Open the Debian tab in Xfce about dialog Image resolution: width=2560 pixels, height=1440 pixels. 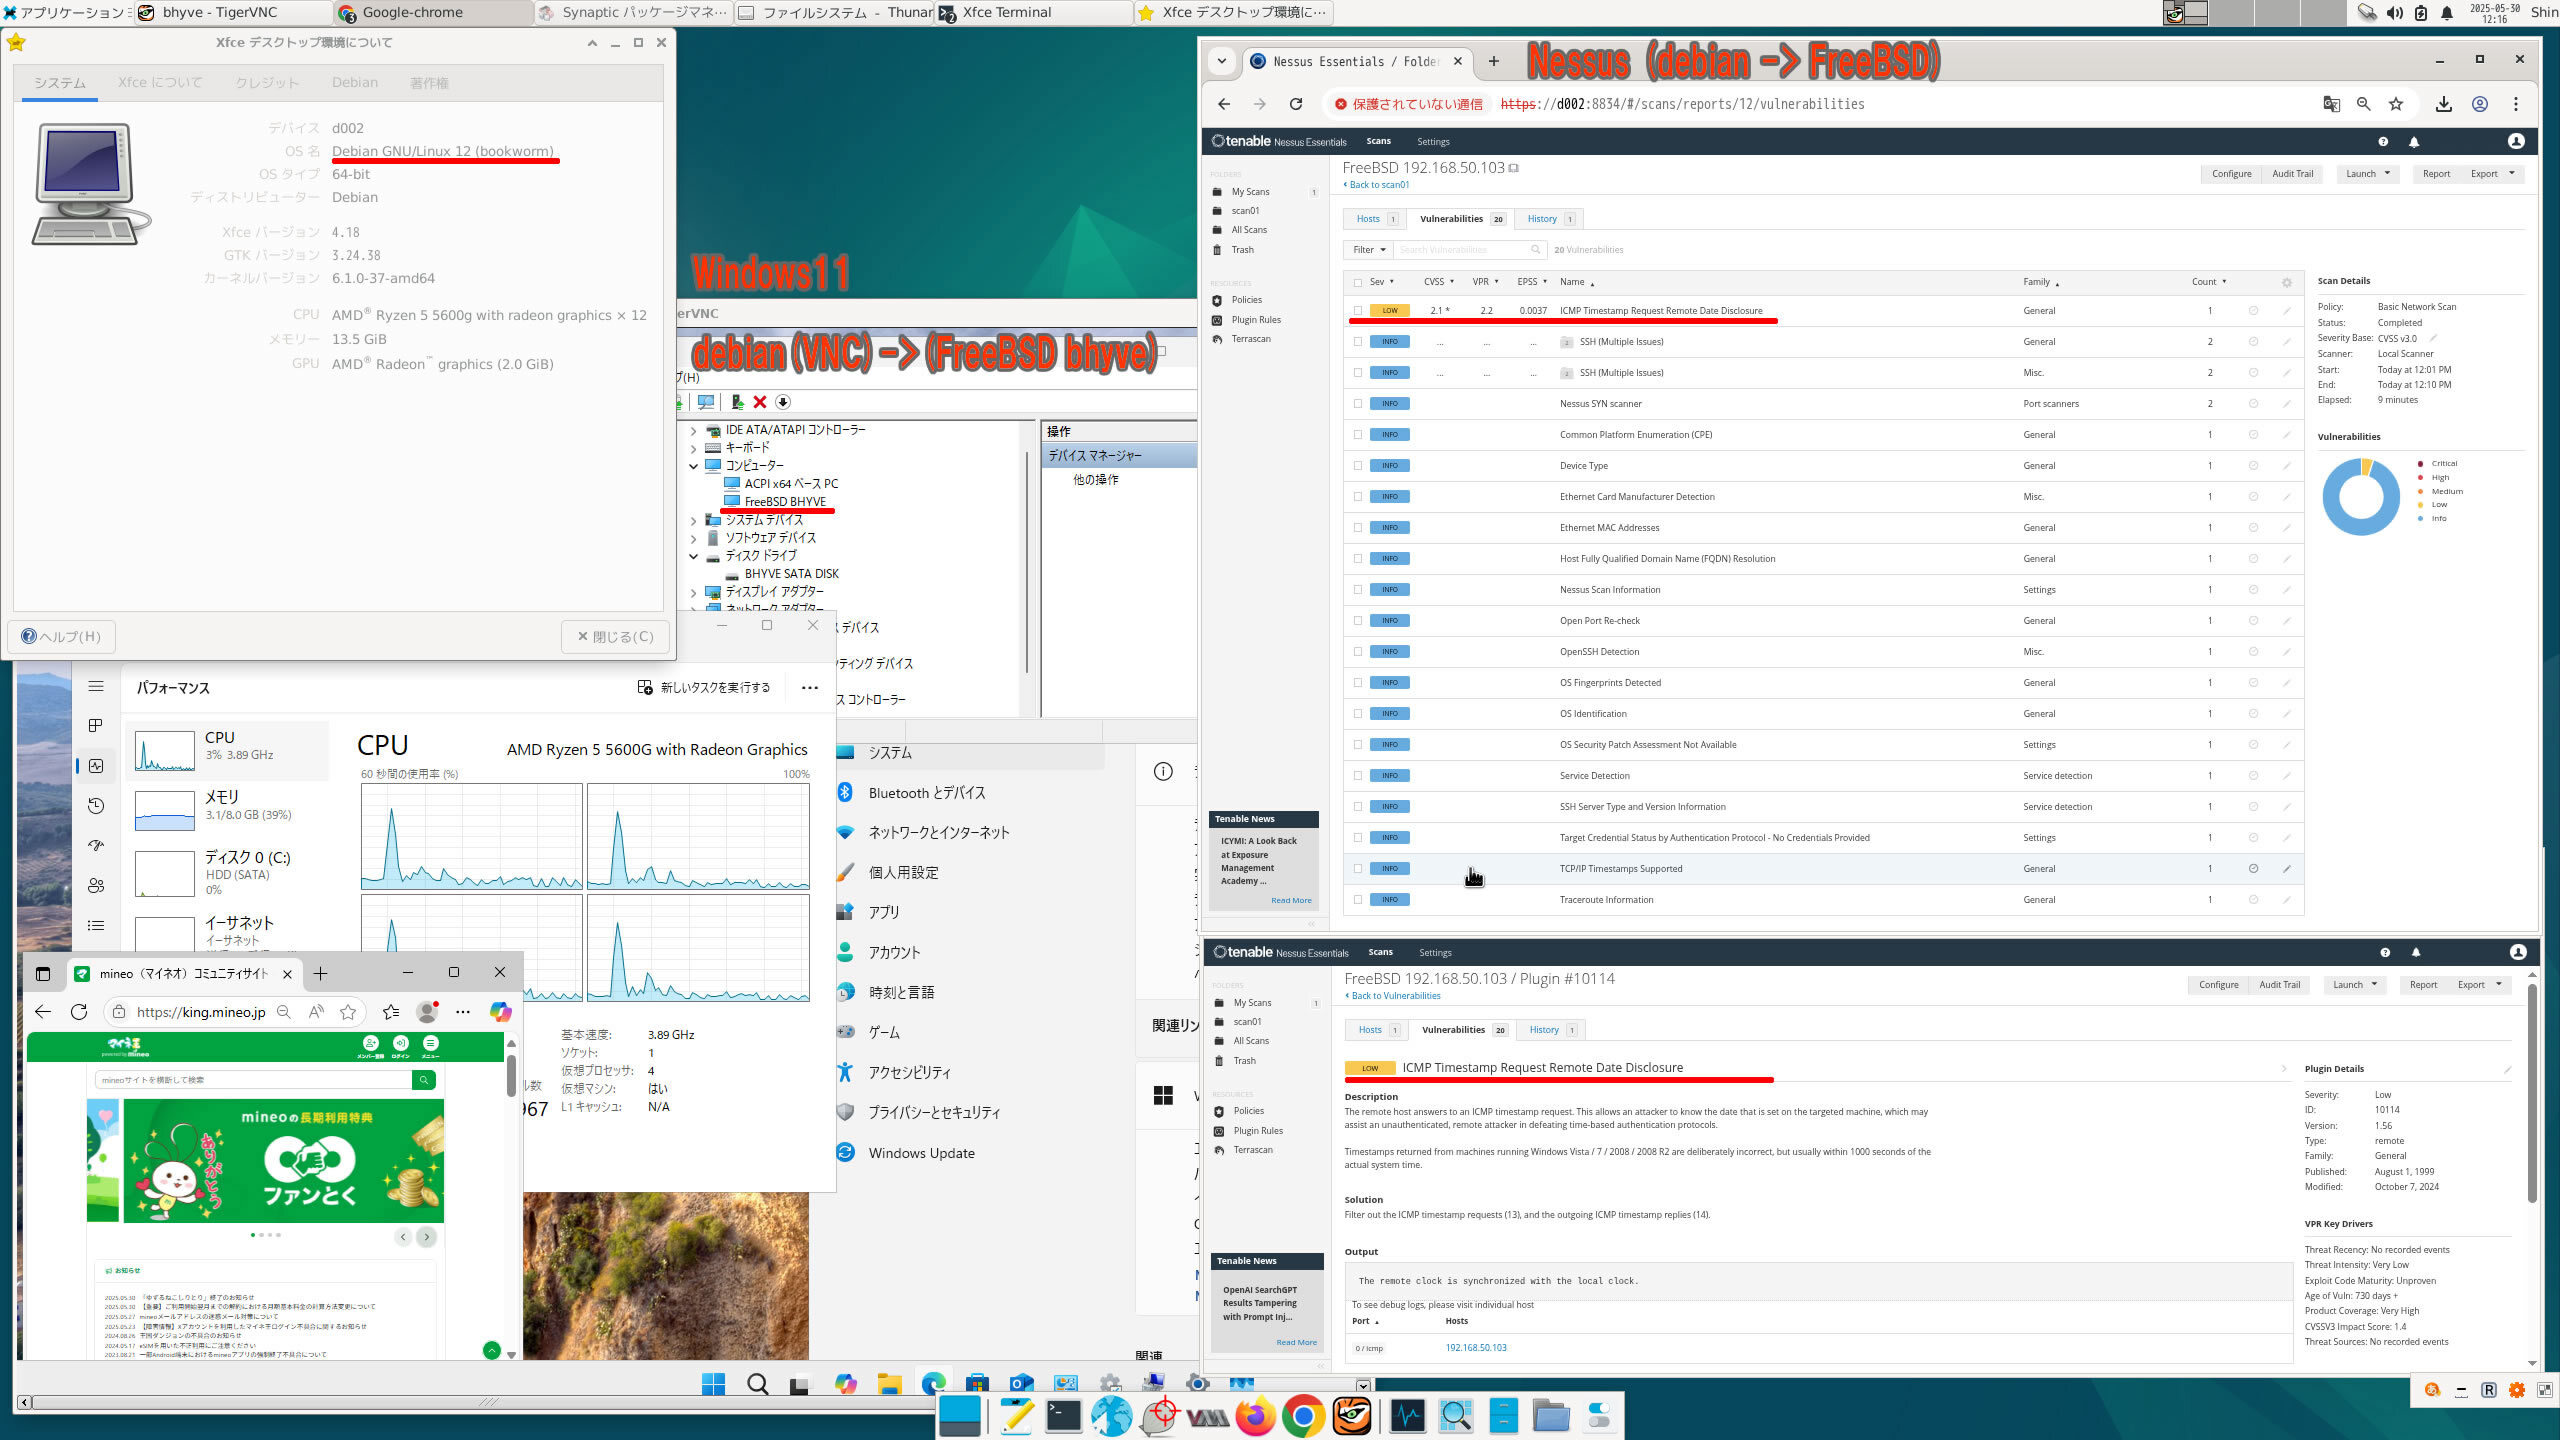coord(355,83)
